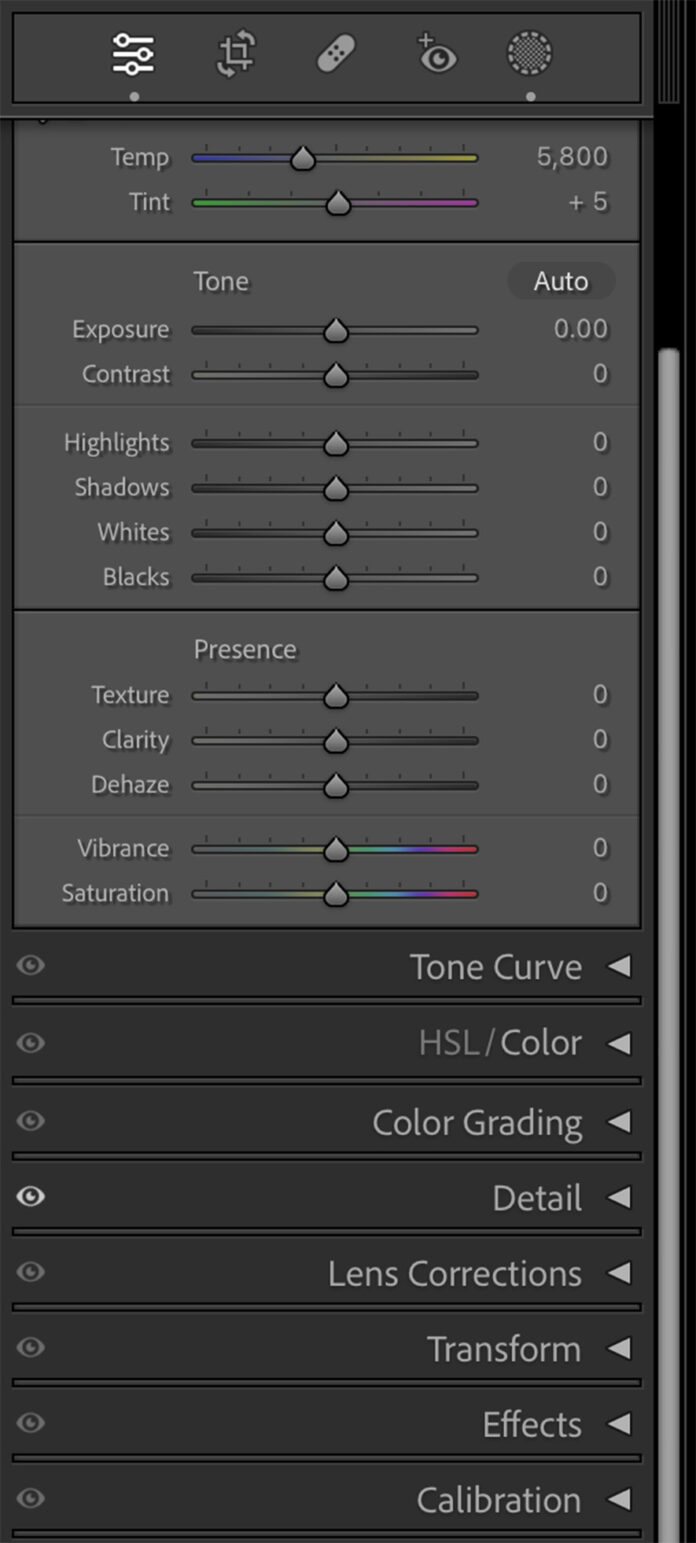
Task: Click the Detail panel eye icon
Action: click(30, 1196)
